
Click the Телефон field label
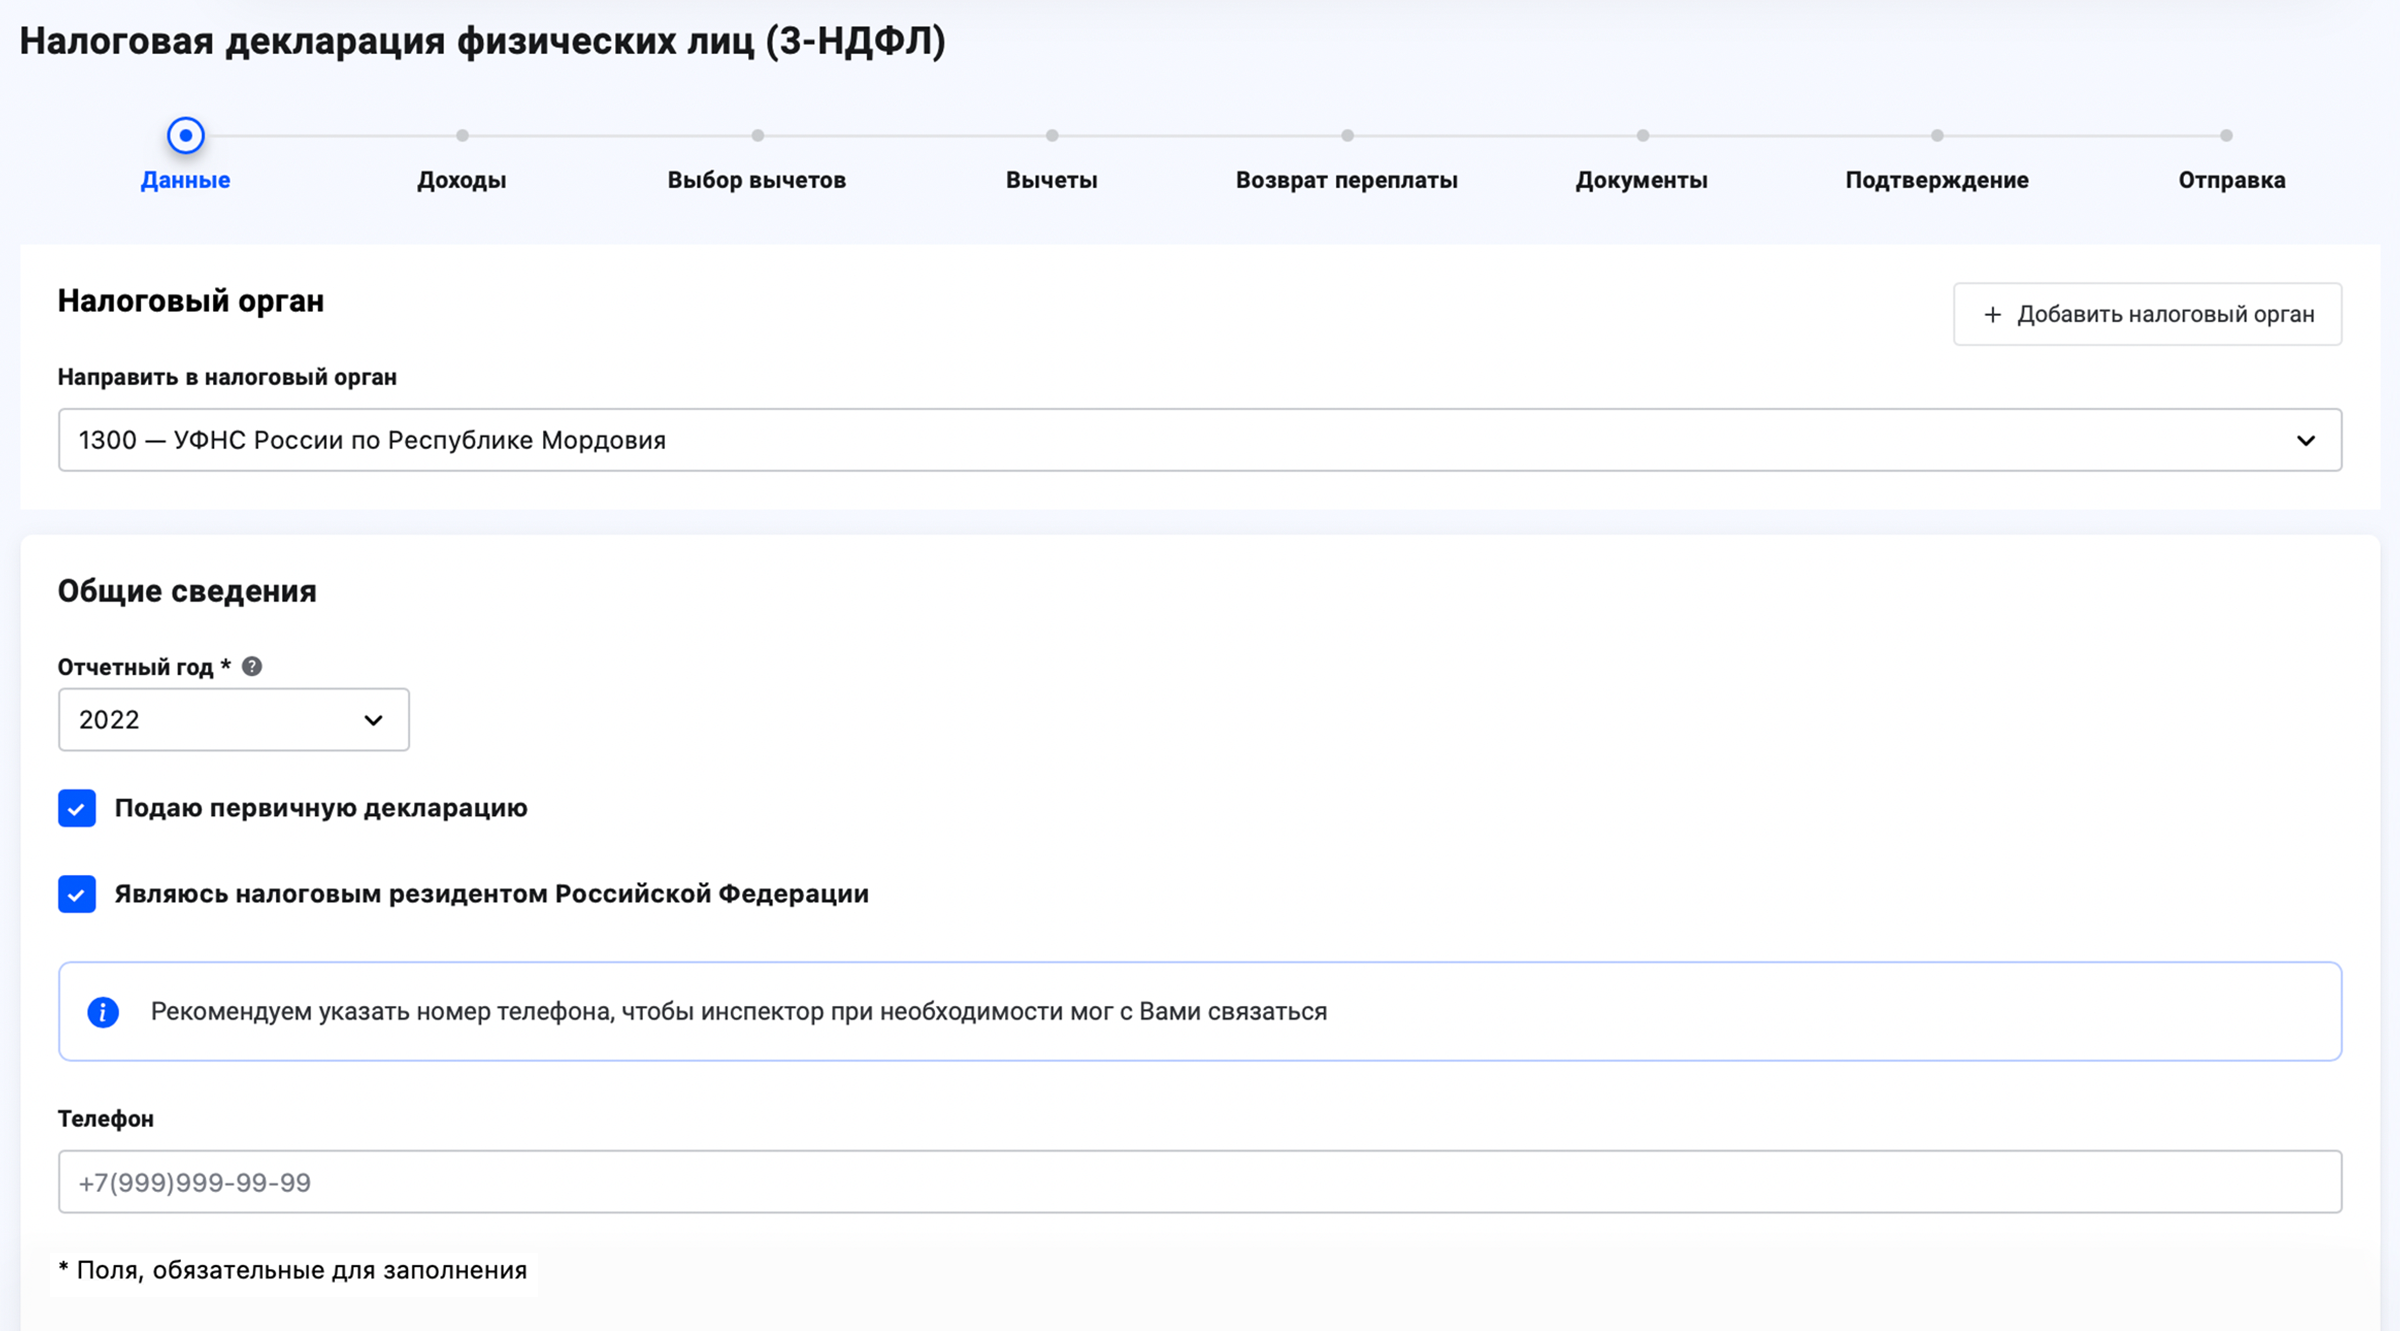click(x=105, y=1119)
